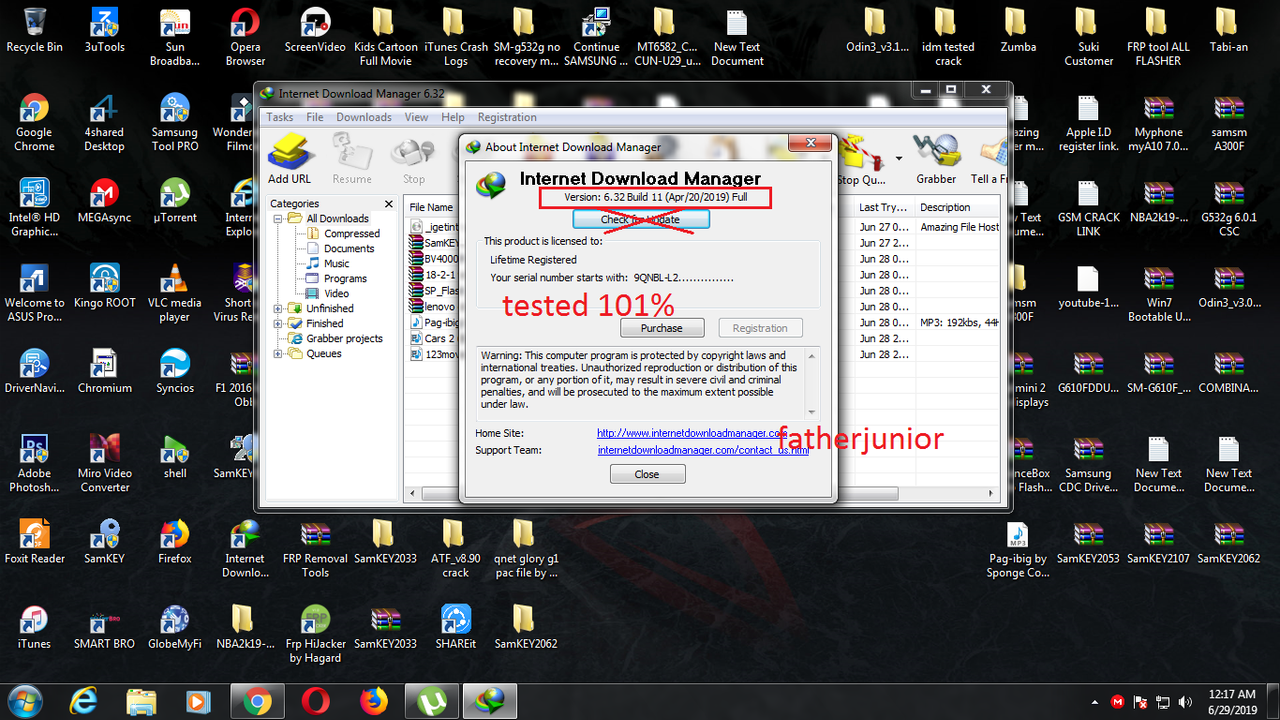Collapse the All Downloads category tree
This screenshot has height=720, width=1280.
point(278,218)
